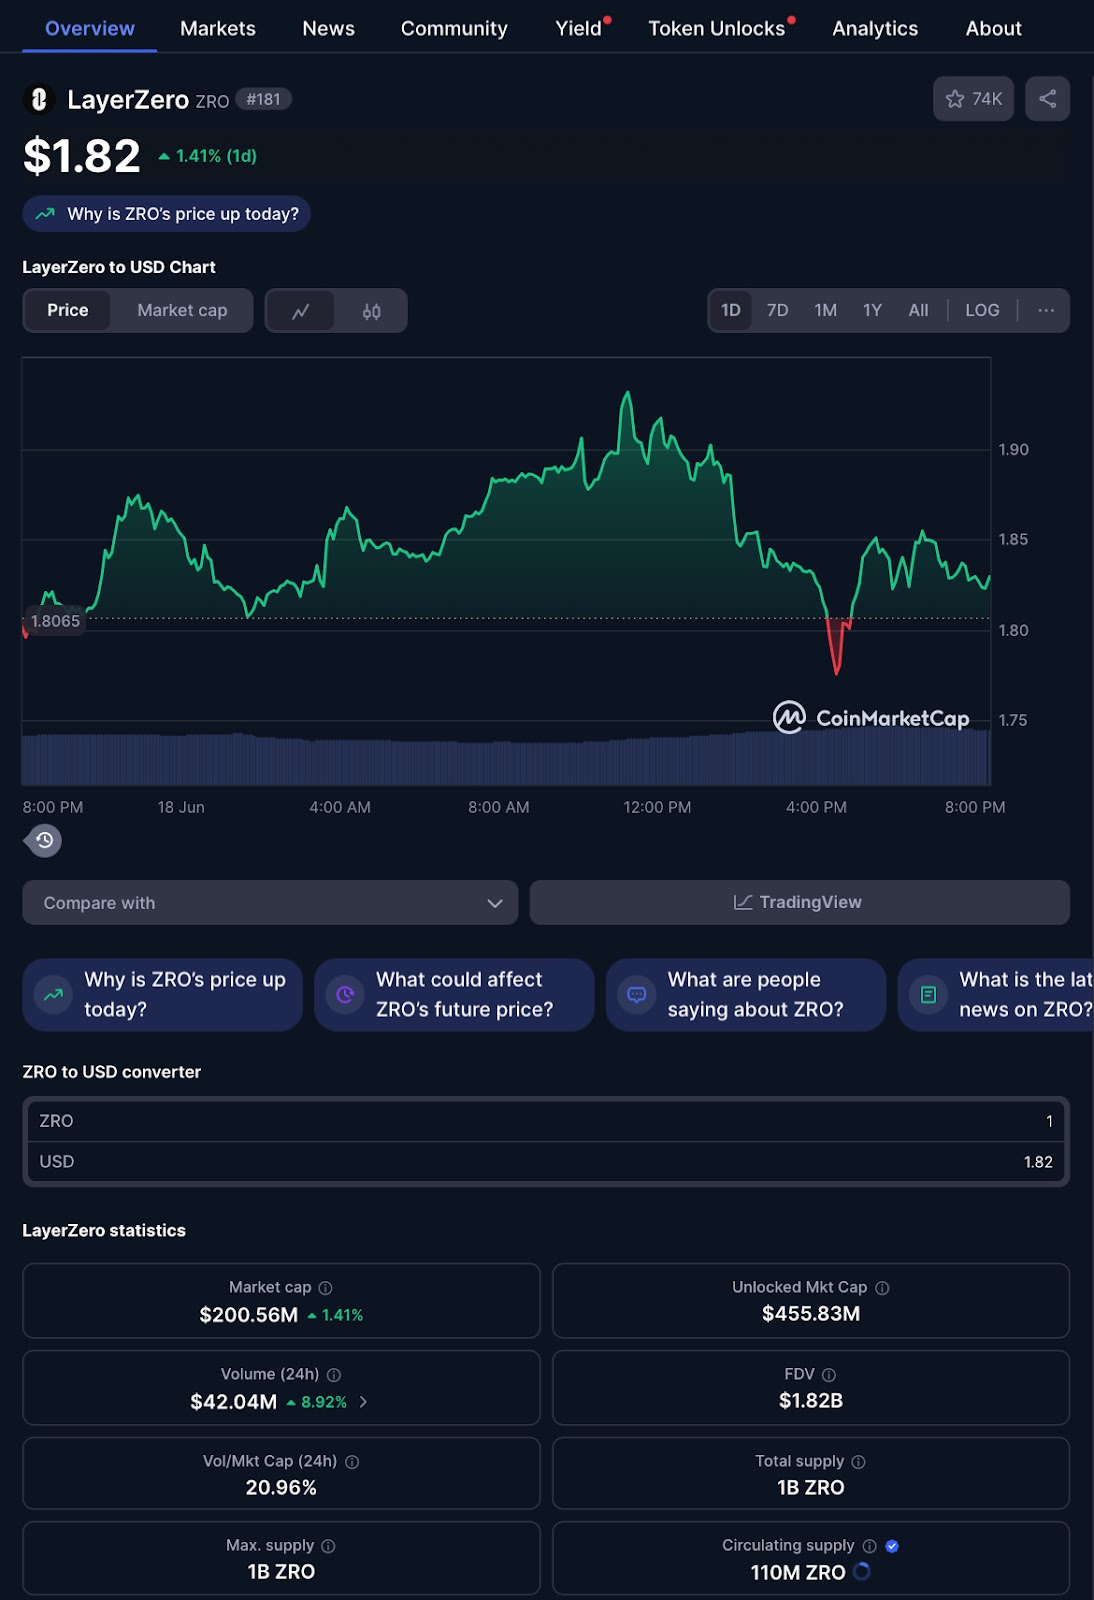Click the $1.82B FDV value

click(x=811, y=1401)
